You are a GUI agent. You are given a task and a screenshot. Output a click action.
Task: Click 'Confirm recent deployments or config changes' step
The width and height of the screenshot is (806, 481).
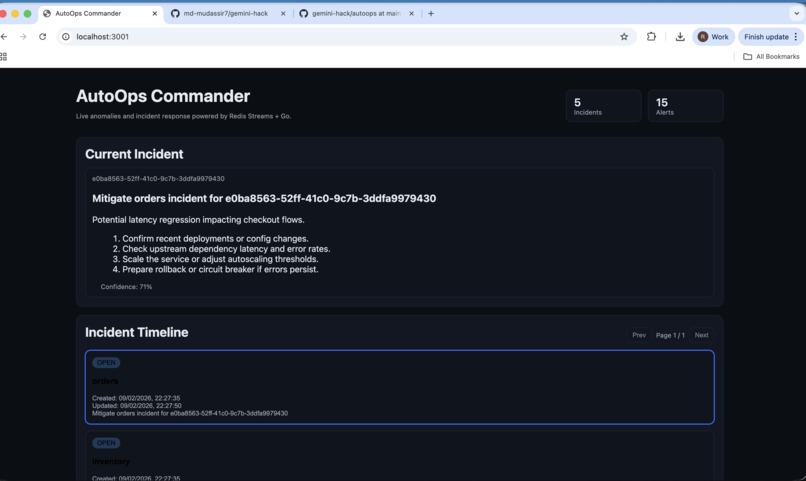coord(215,238)
